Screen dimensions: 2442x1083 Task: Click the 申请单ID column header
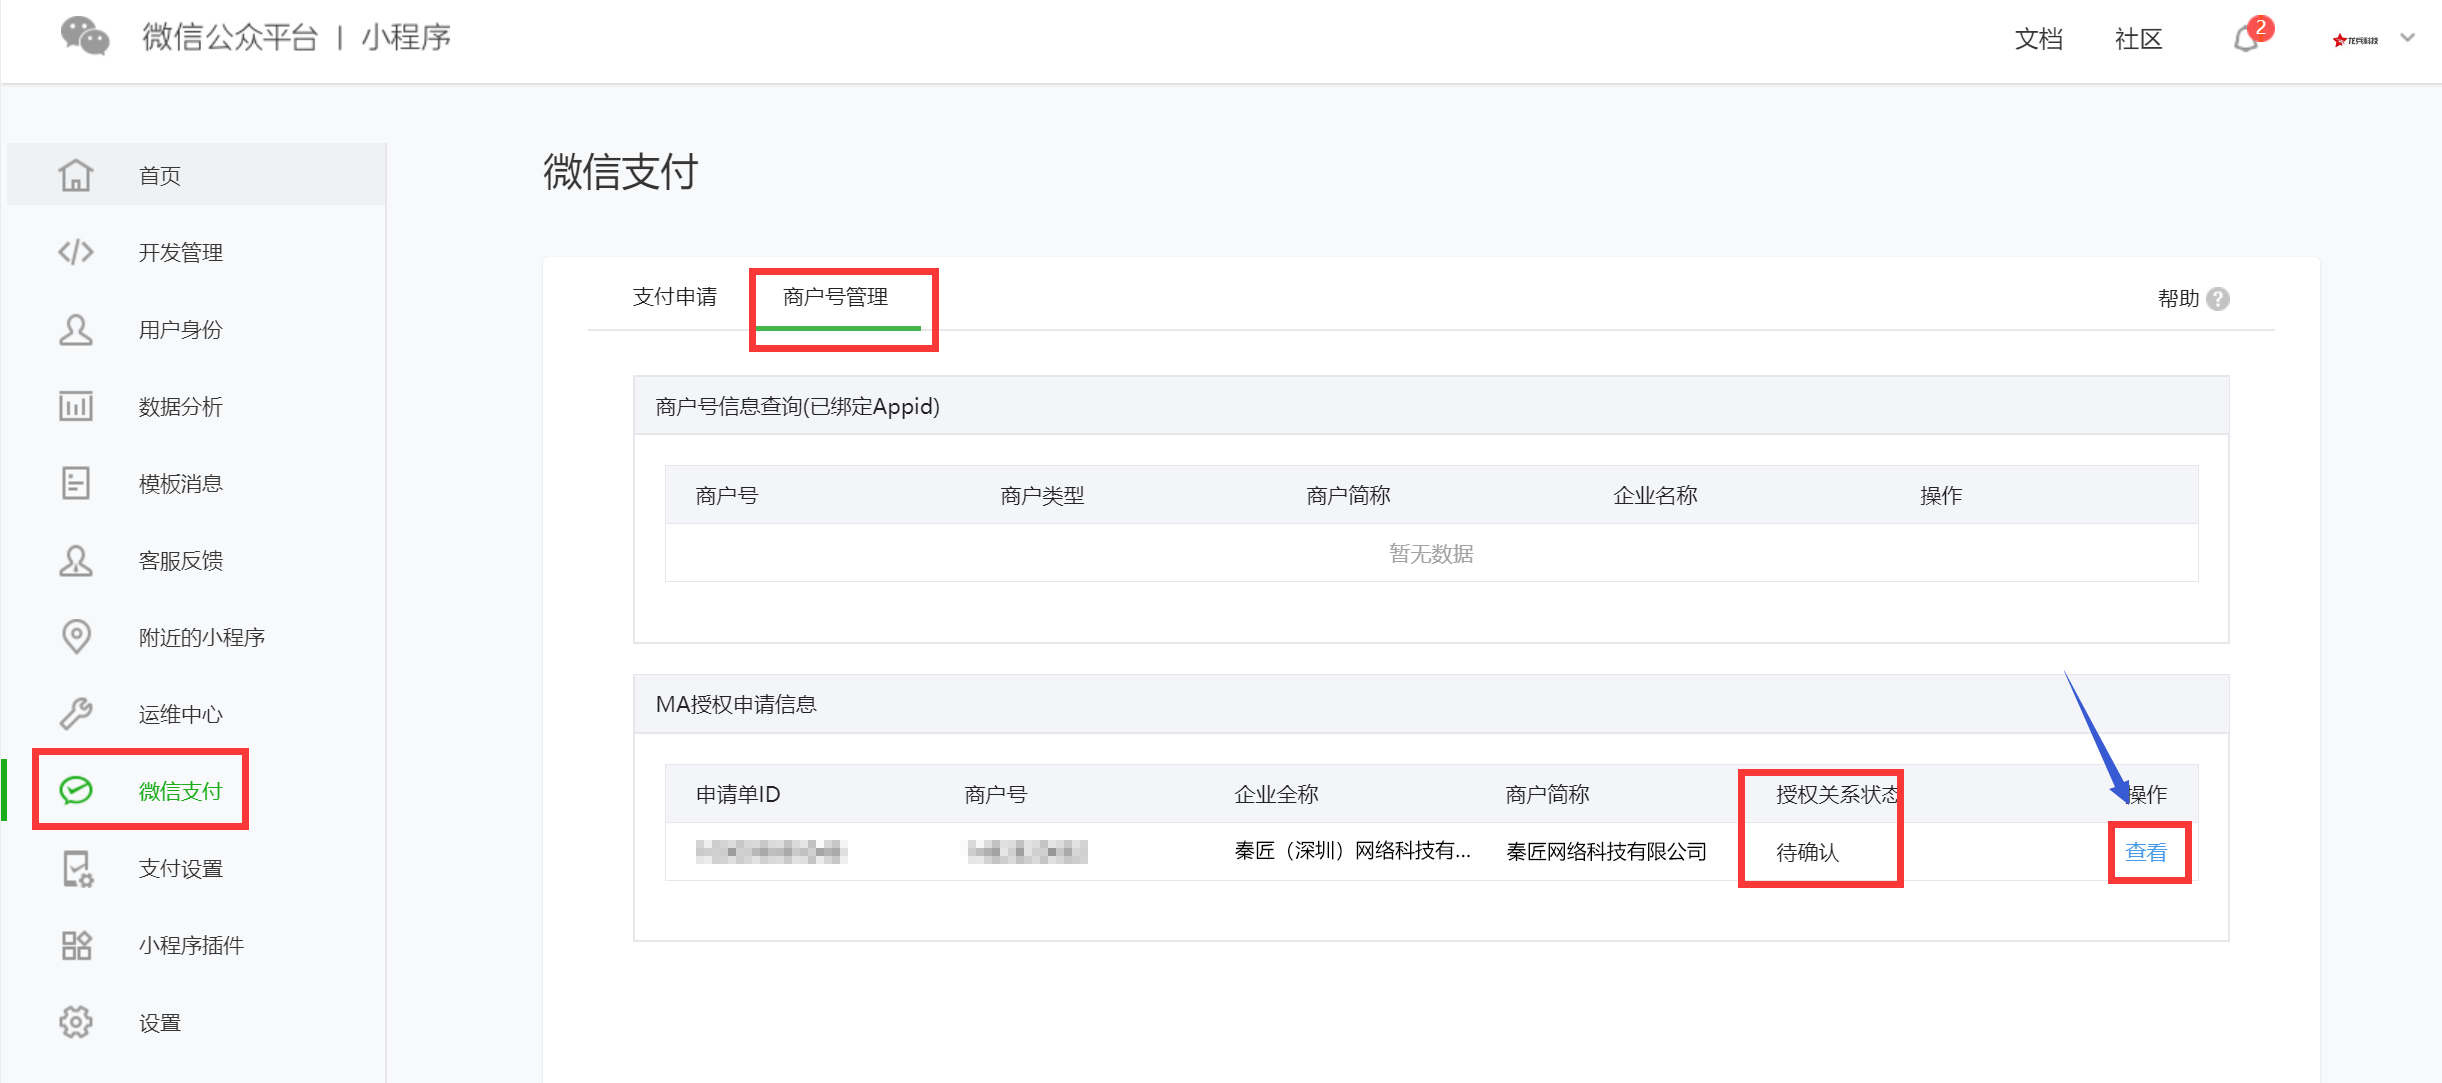coord(738,795)
